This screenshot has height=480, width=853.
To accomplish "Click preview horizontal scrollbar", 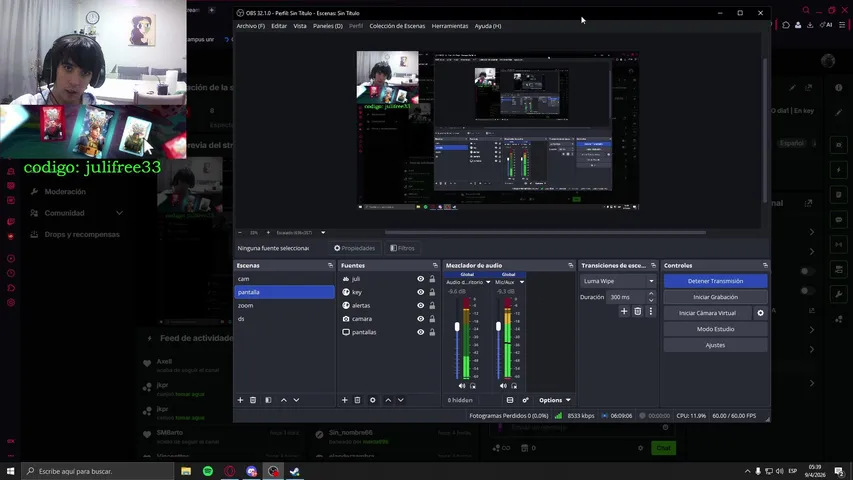I will [545, 232].
